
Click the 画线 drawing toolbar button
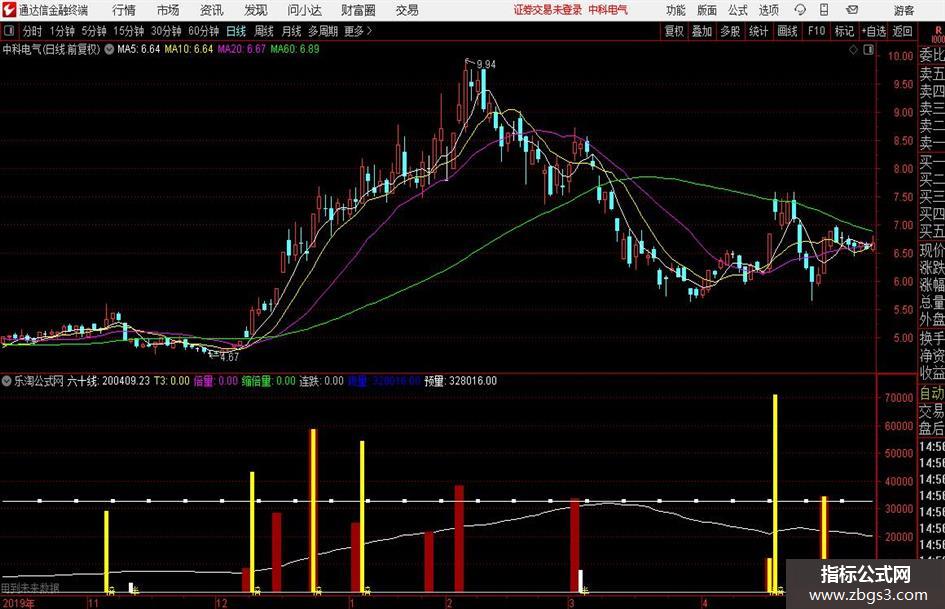click(x=787, y=31)
